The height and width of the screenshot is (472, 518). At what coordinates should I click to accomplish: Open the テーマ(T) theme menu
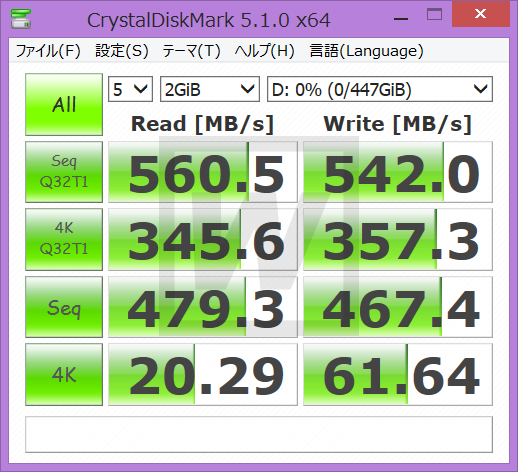(191, 51)
